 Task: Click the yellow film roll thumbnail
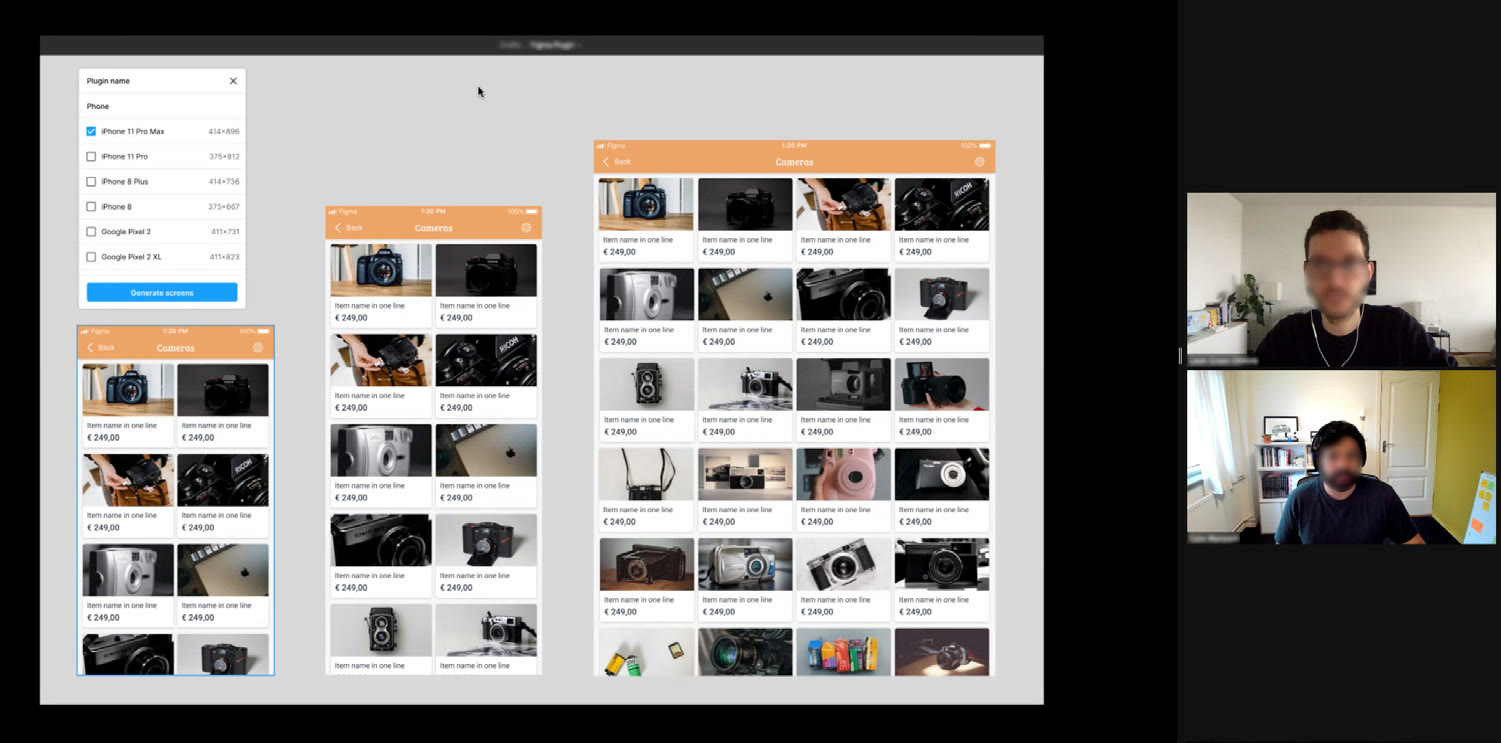coord(646,652)
